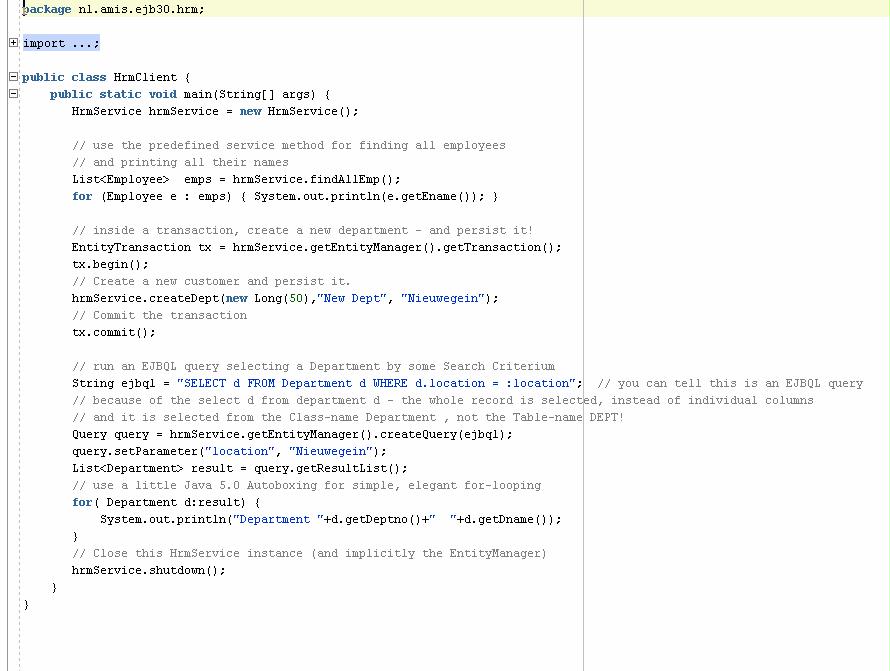Collapse the main method fold
Image resolution: width=890 pixels, height=671 pixels.
click(13, 94)
